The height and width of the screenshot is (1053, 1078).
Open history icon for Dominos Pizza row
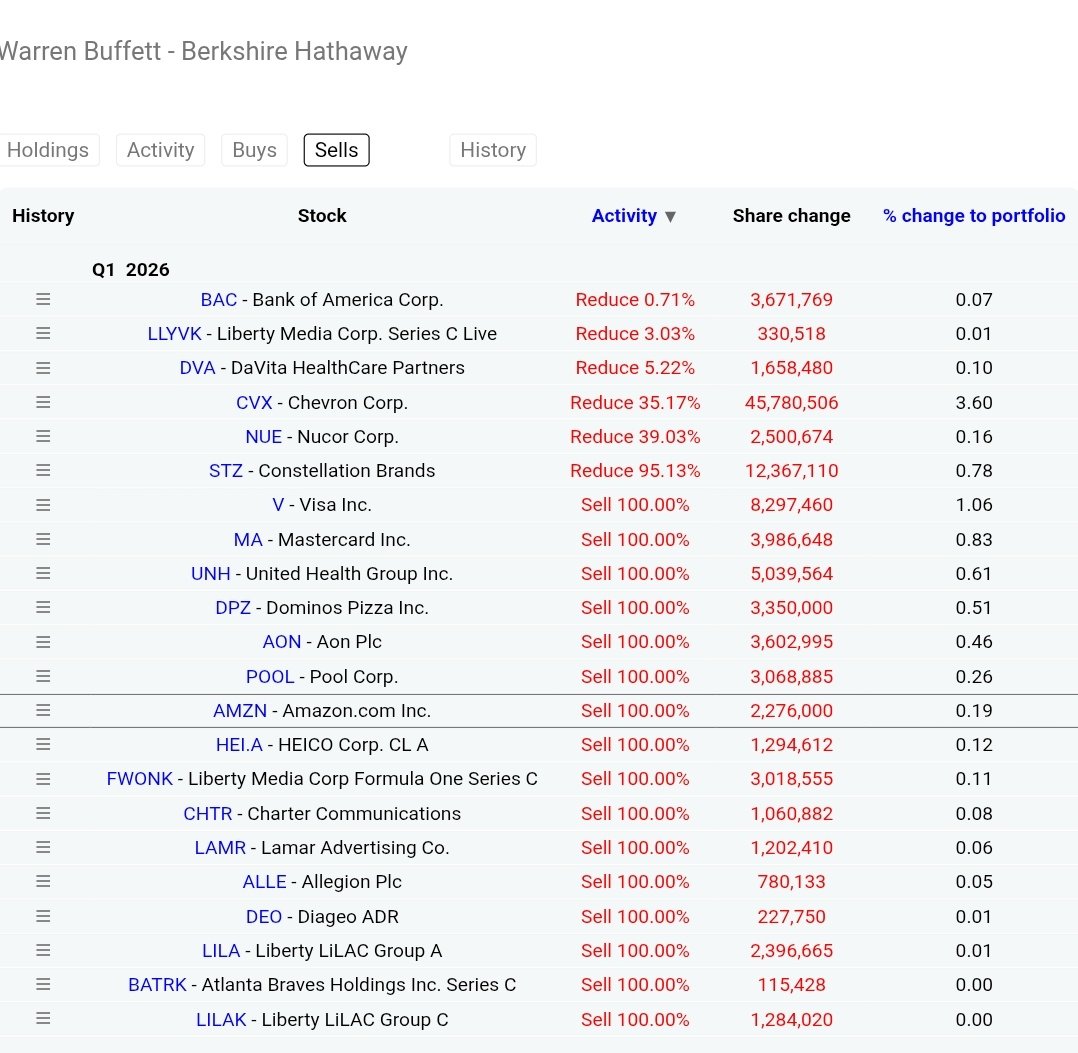(x=43, y=607)
